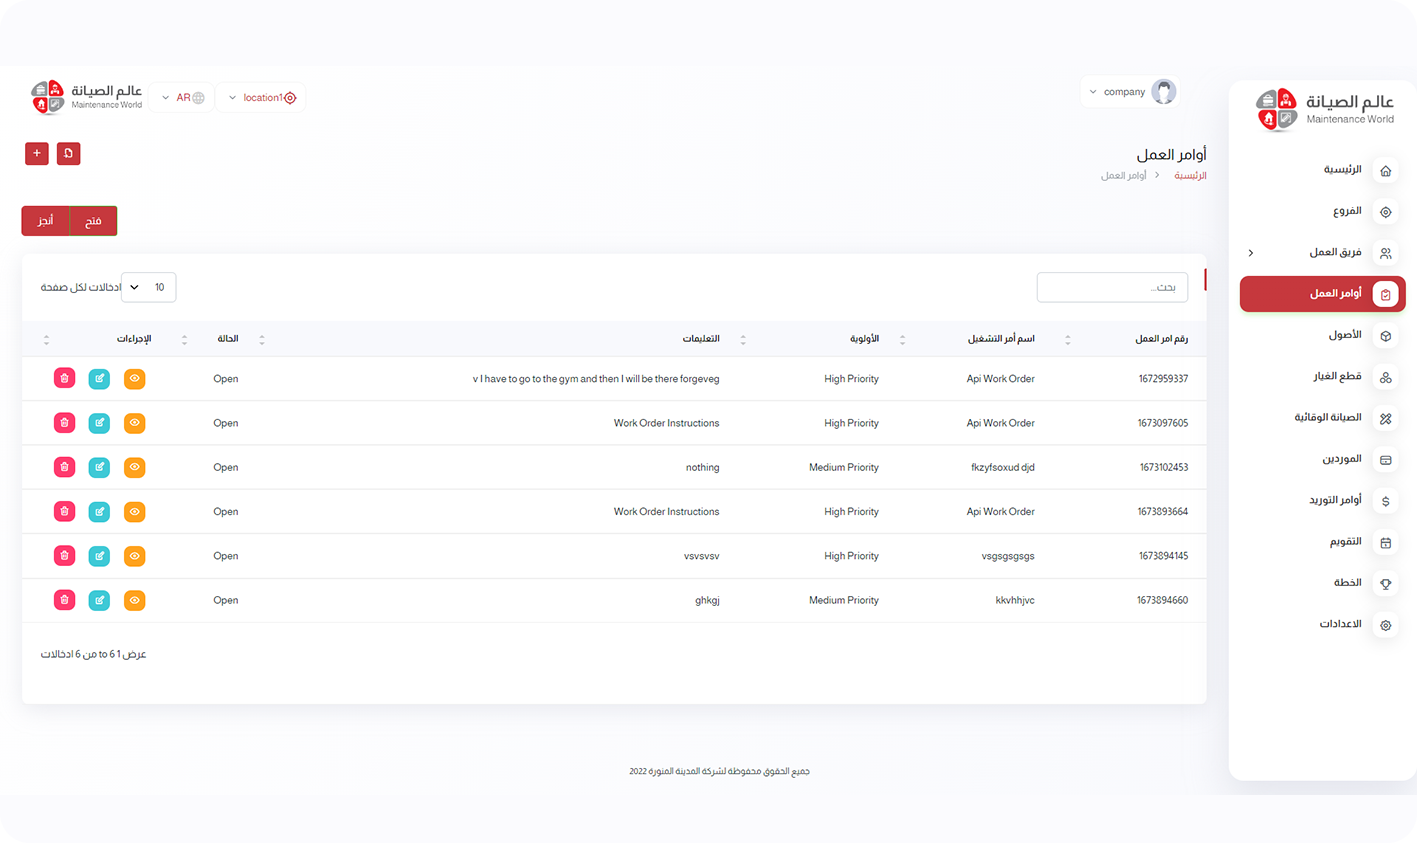Show details of order 1673894145 via eye icon

click(x=134, y=556)
